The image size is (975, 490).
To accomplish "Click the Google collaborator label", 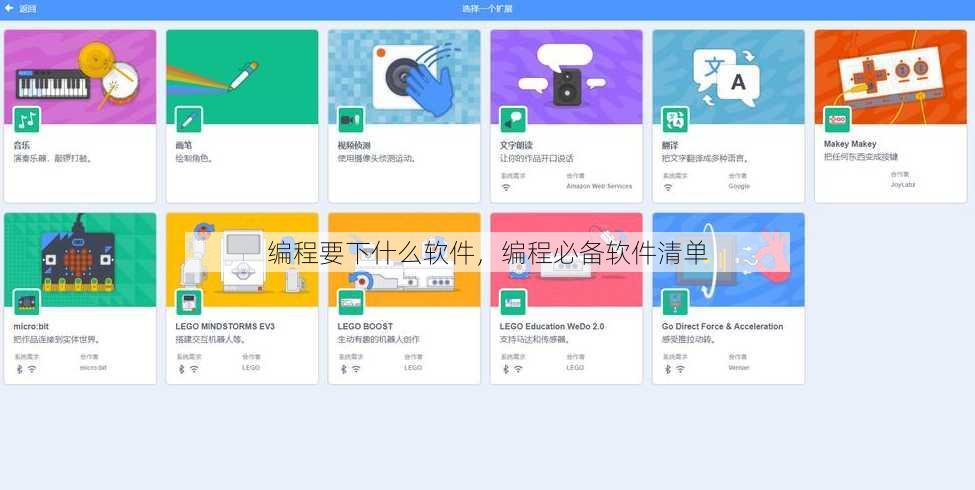I will 739,186.
